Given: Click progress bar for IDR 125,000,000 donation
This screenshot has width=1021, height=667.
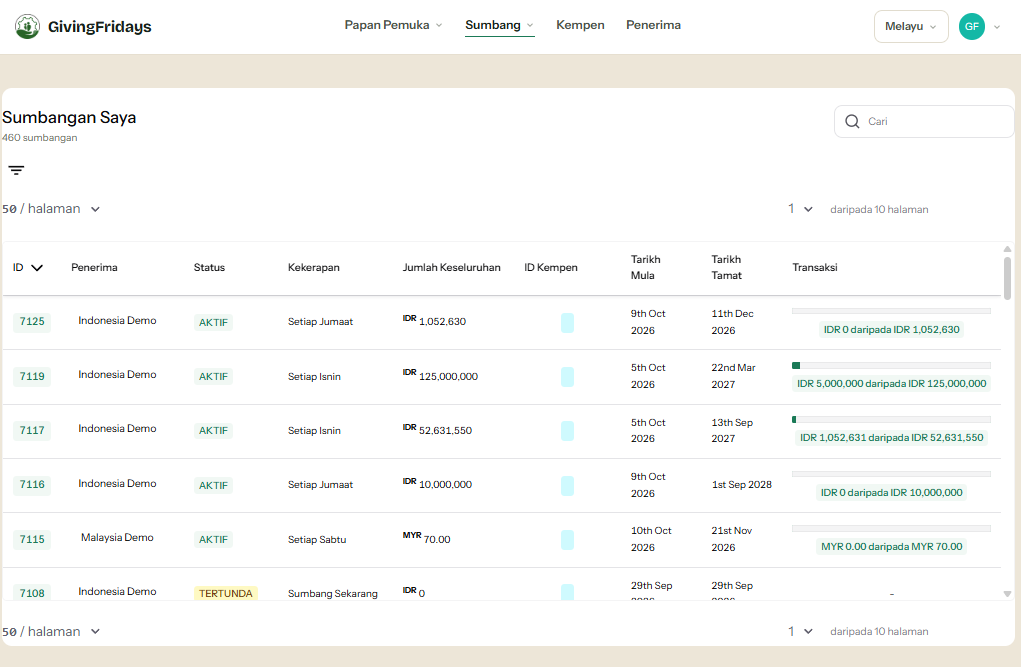Looking at the screenshot, I should pyautogui.click(x=891, y=365).
